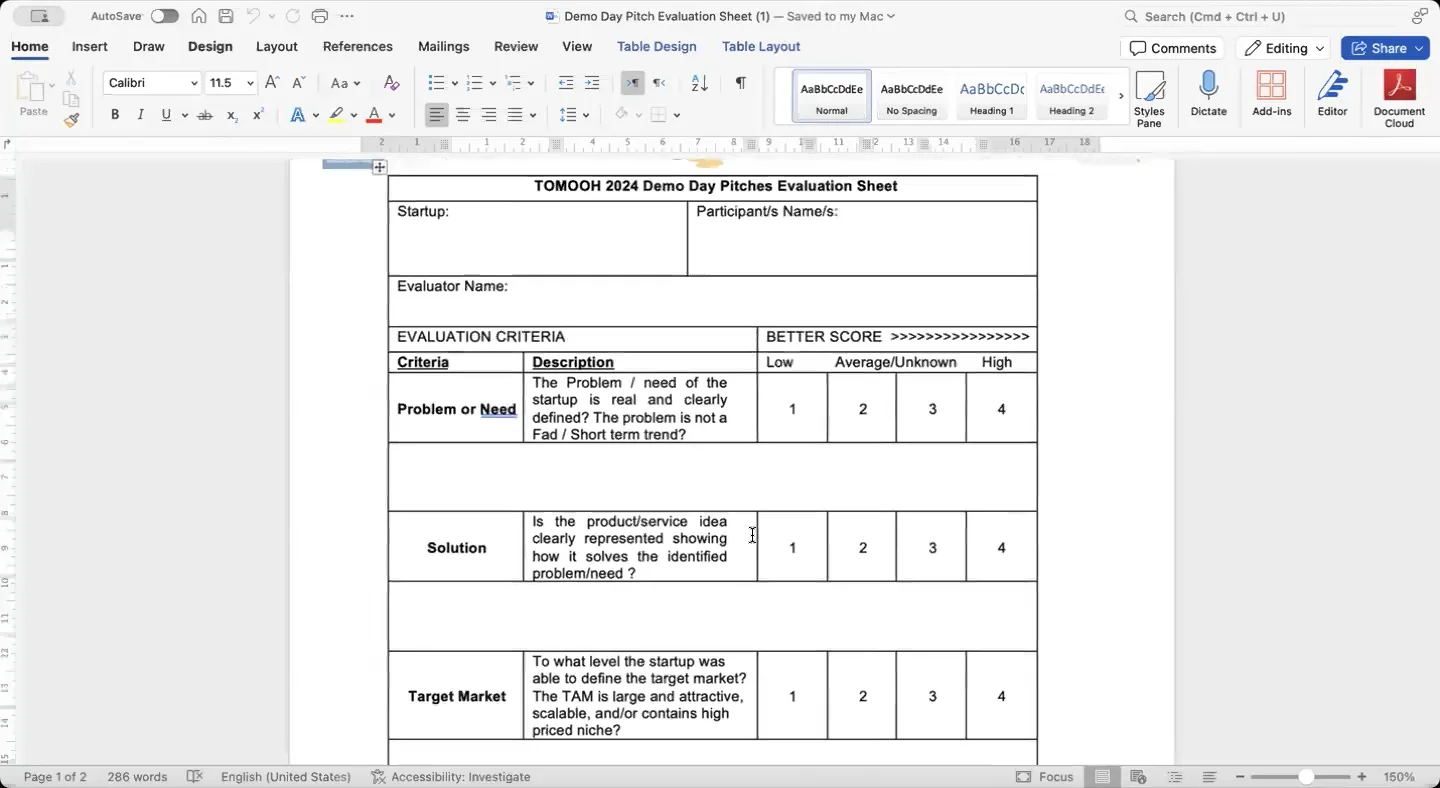Click the Comments button

click(x=1172, y=48)
